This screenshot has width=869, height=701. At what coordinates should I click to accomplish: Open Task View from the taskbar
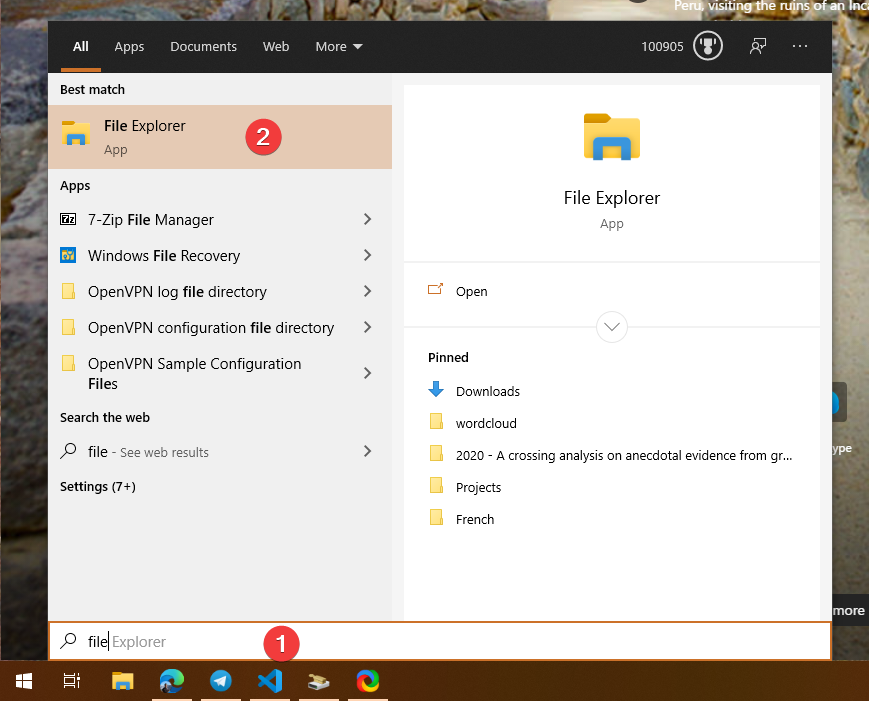[x=72, y=681]
